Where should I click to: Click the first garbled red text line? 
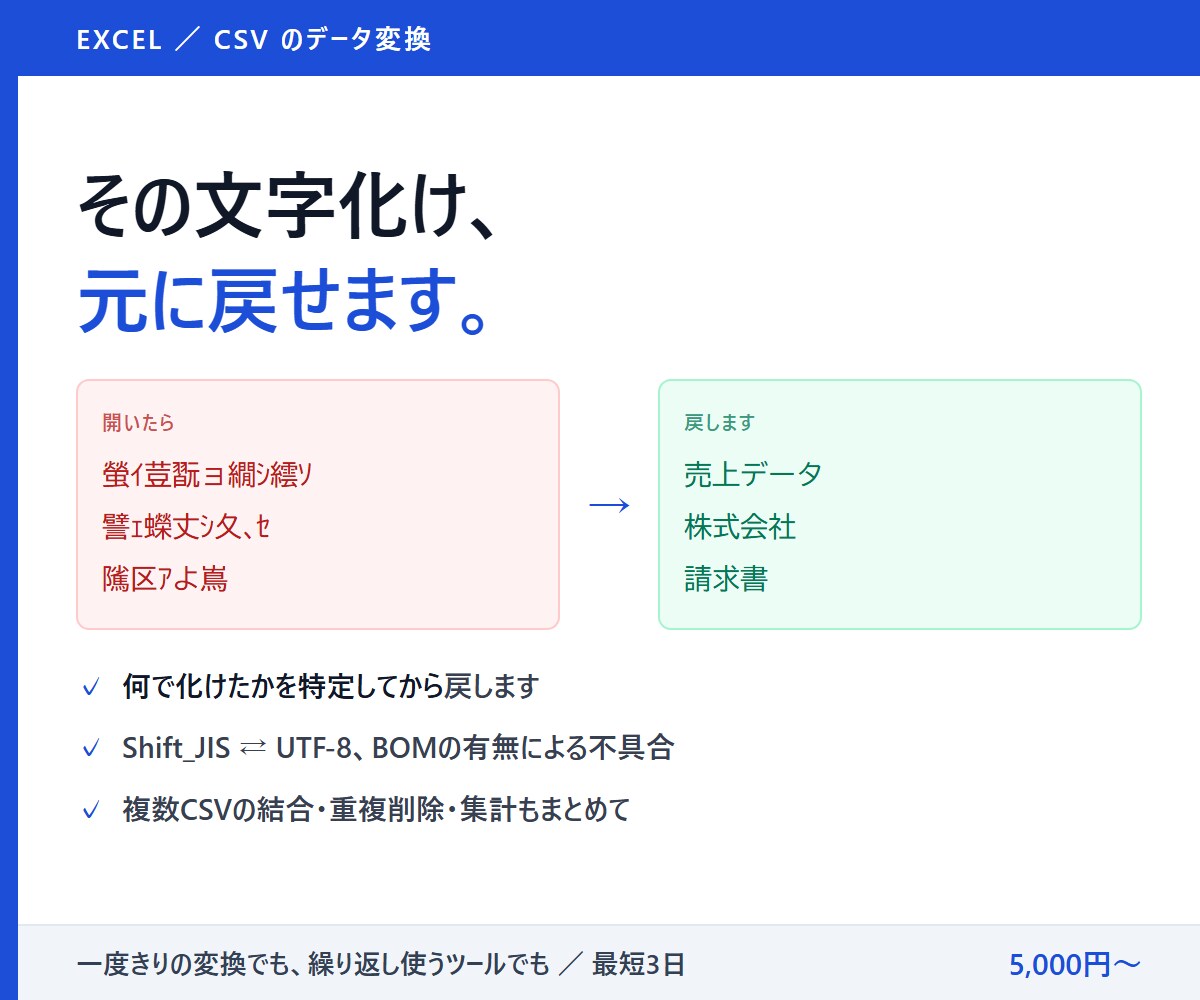point(208,474)
